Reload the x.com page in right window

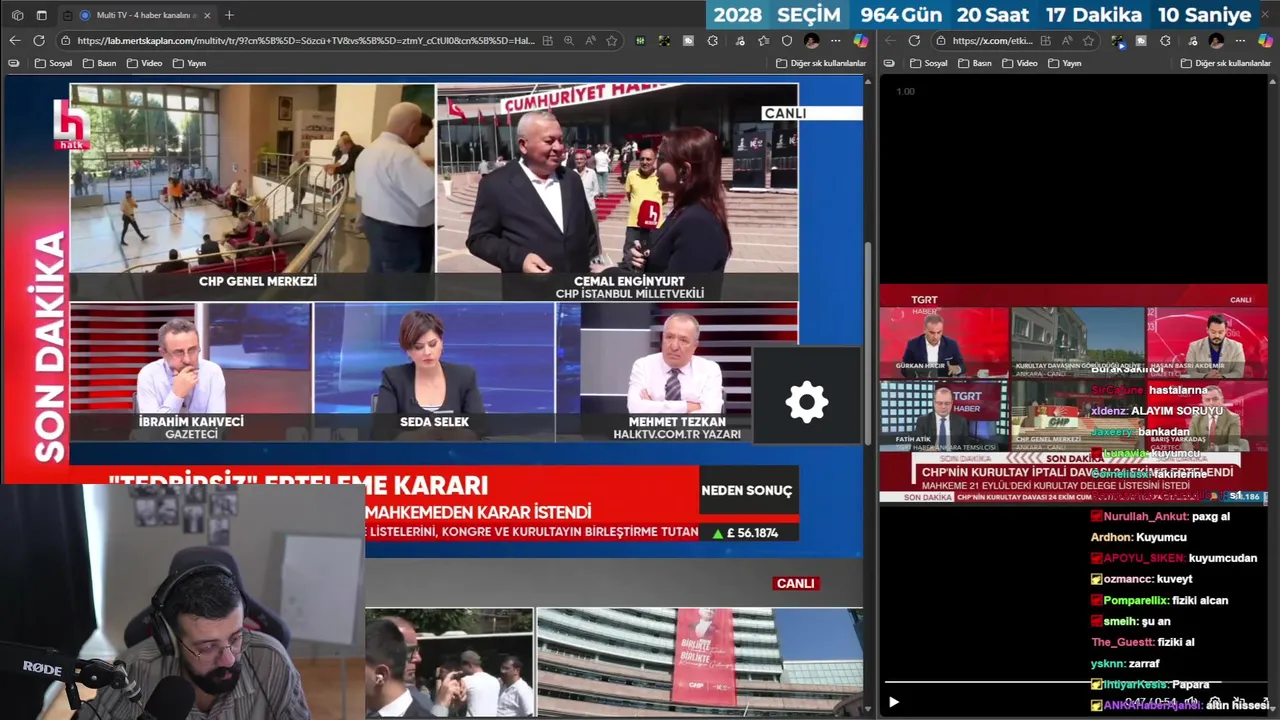(914, 41)
